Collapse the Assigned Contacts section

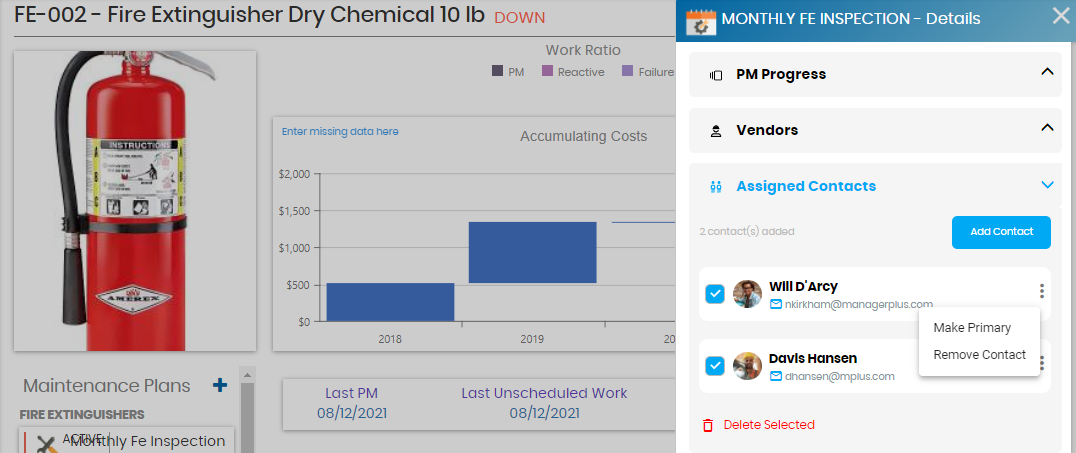1047,186
